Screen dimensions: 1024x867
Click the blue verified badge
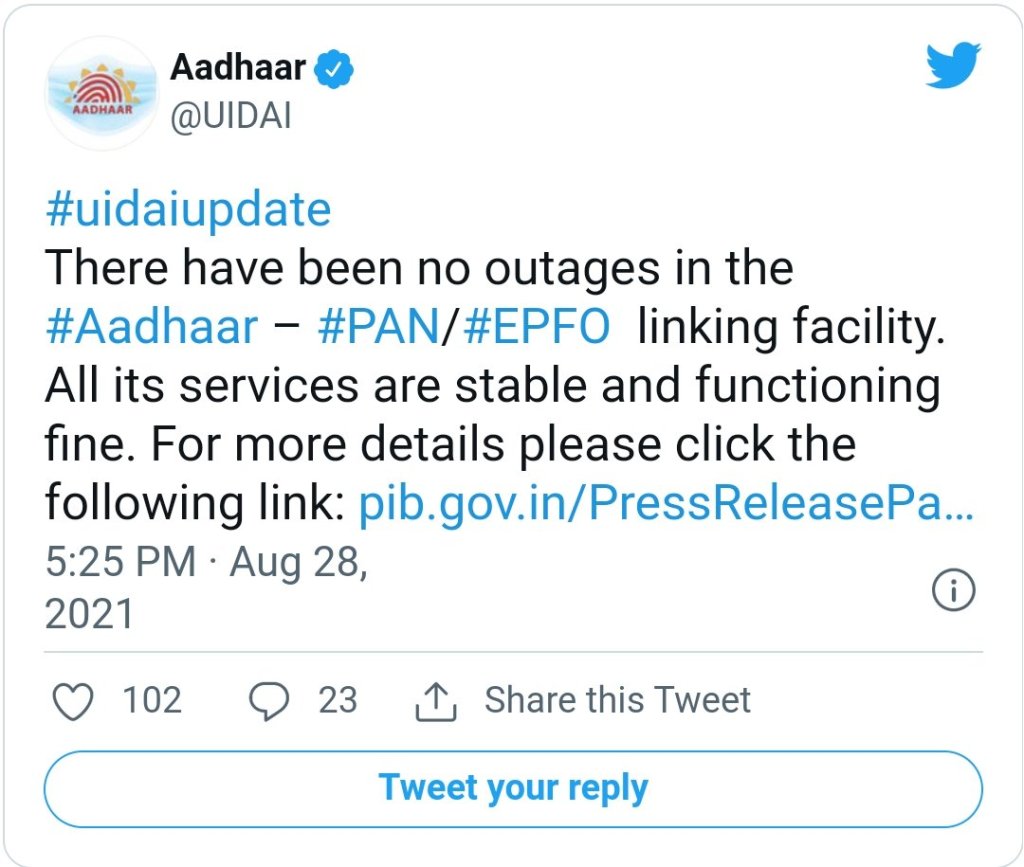coord(336,69)
